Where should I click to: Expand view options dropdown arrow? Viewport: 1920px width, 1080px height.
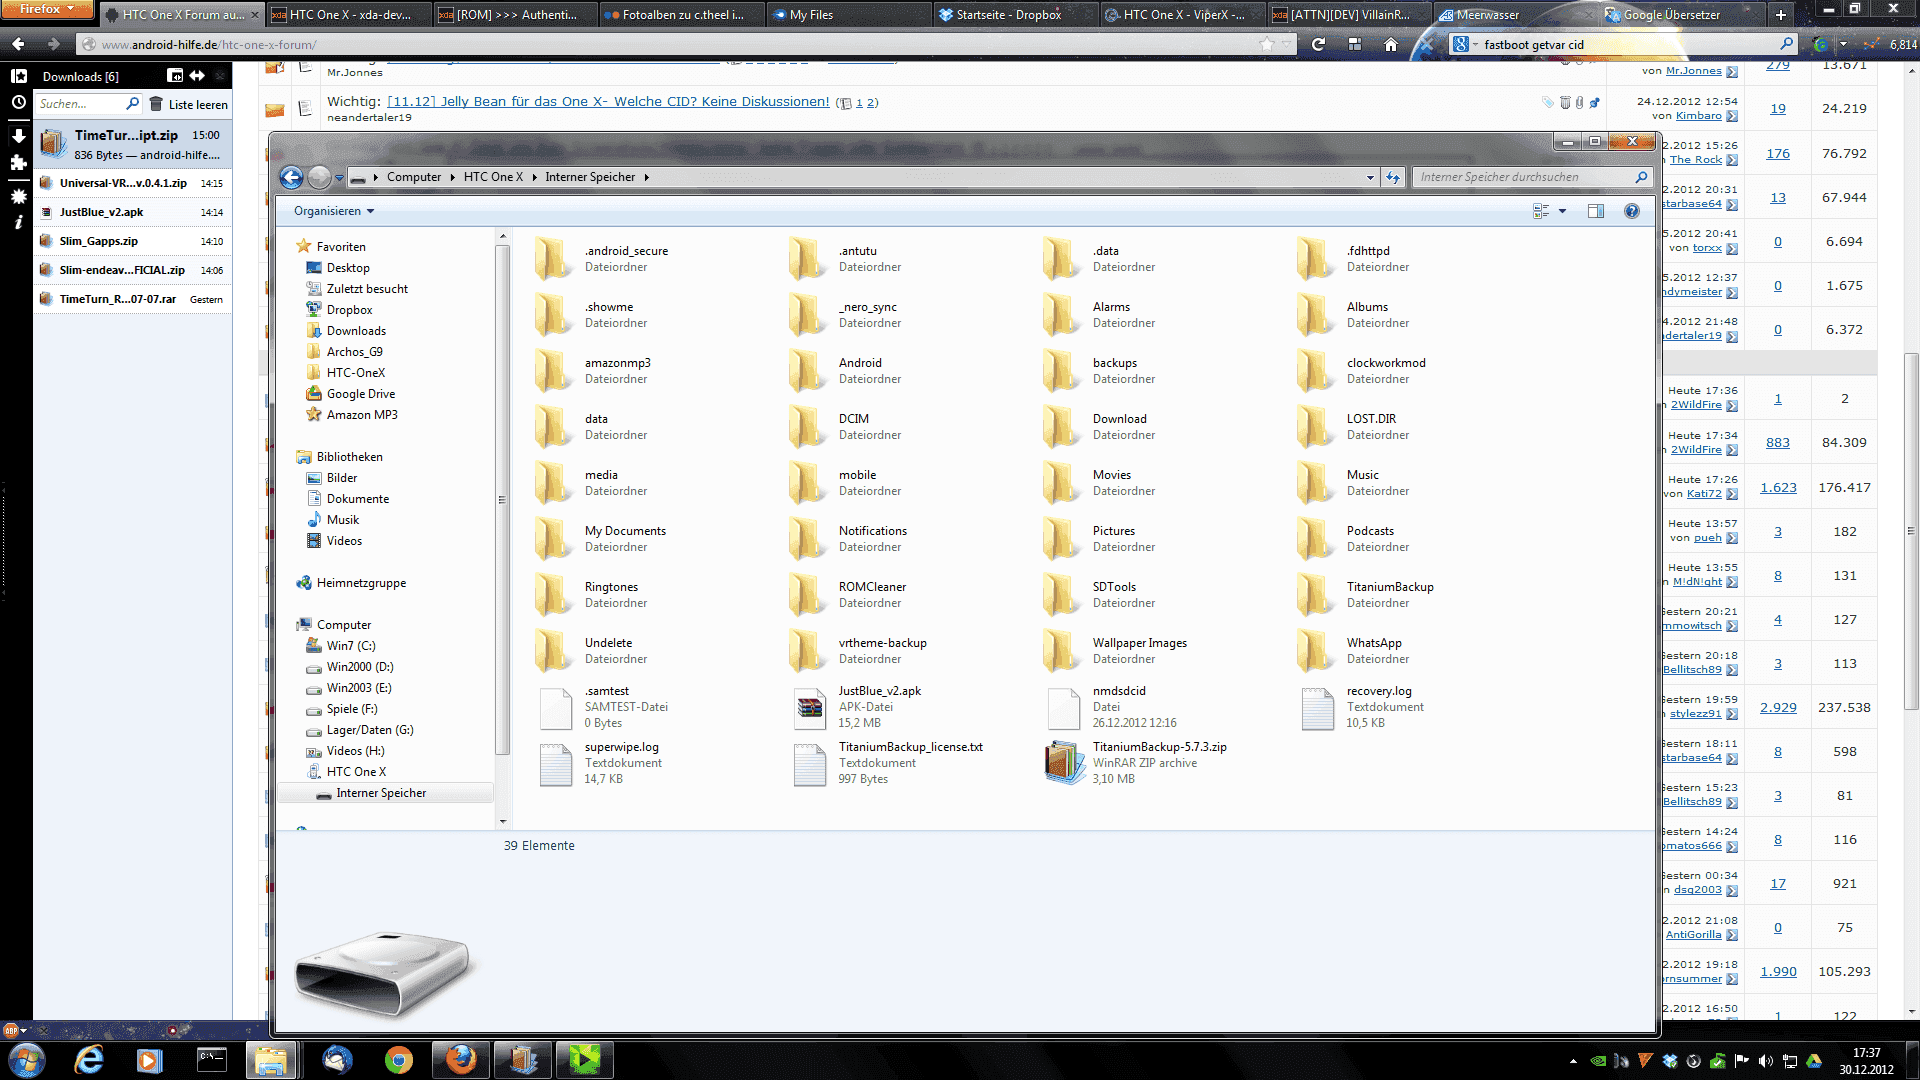[1562, 211]
